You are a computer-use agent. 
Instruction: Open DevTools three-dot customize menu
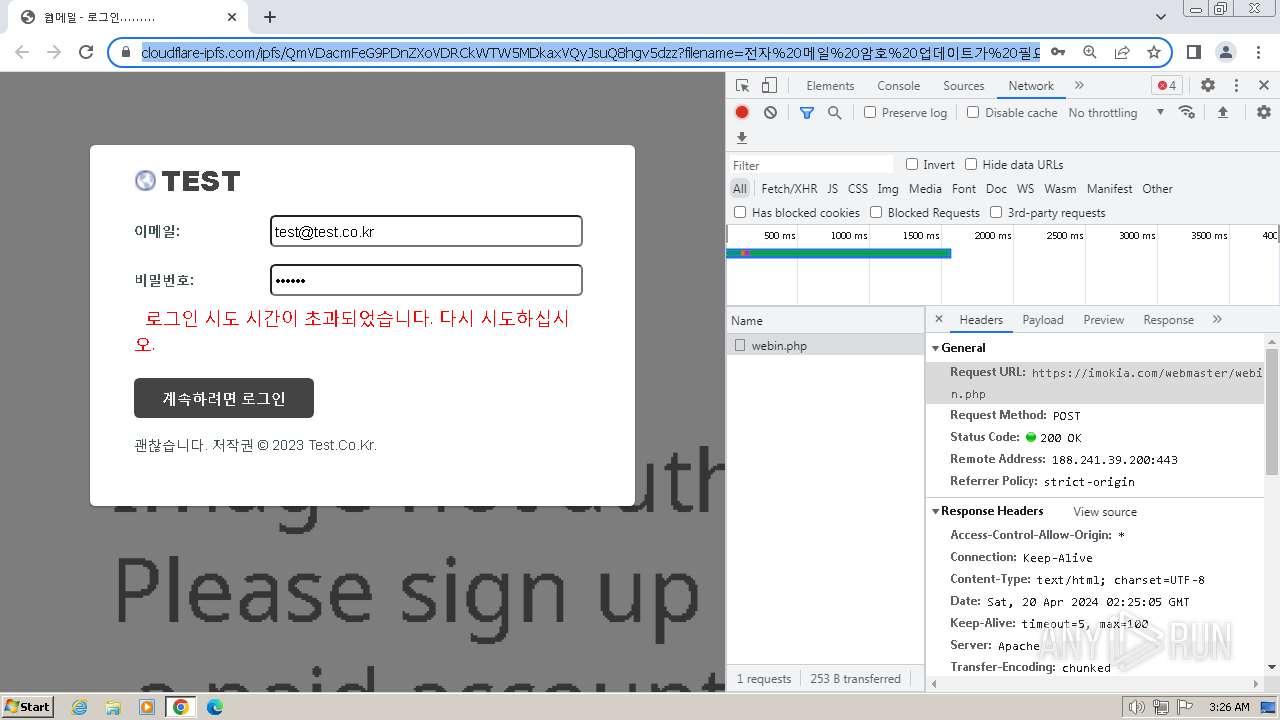pos(1236,86)
